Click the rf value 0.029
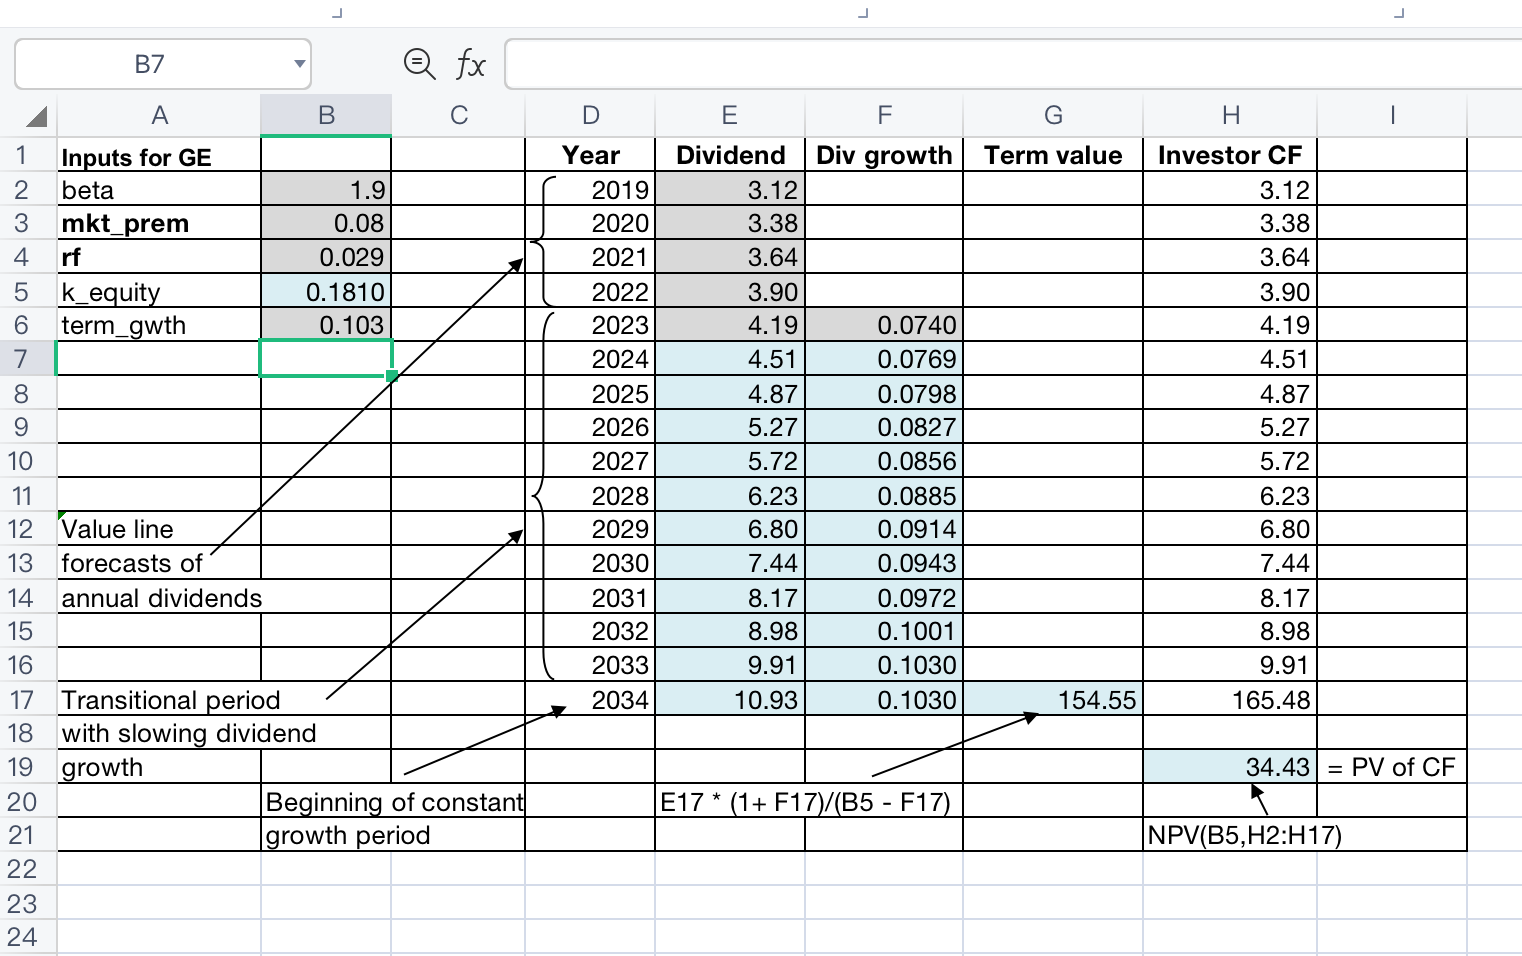This screenshot has height=956, width=1522. [x=326, y=257]
